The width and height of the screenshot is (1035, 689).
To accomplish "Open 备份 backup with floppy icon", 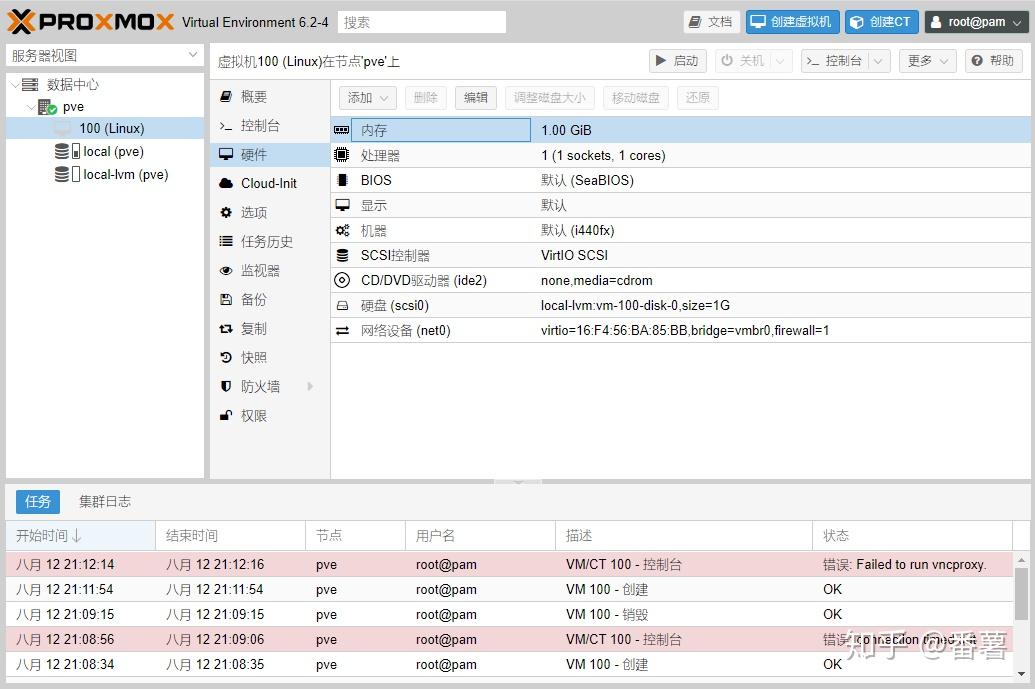I will pos(270,300).
